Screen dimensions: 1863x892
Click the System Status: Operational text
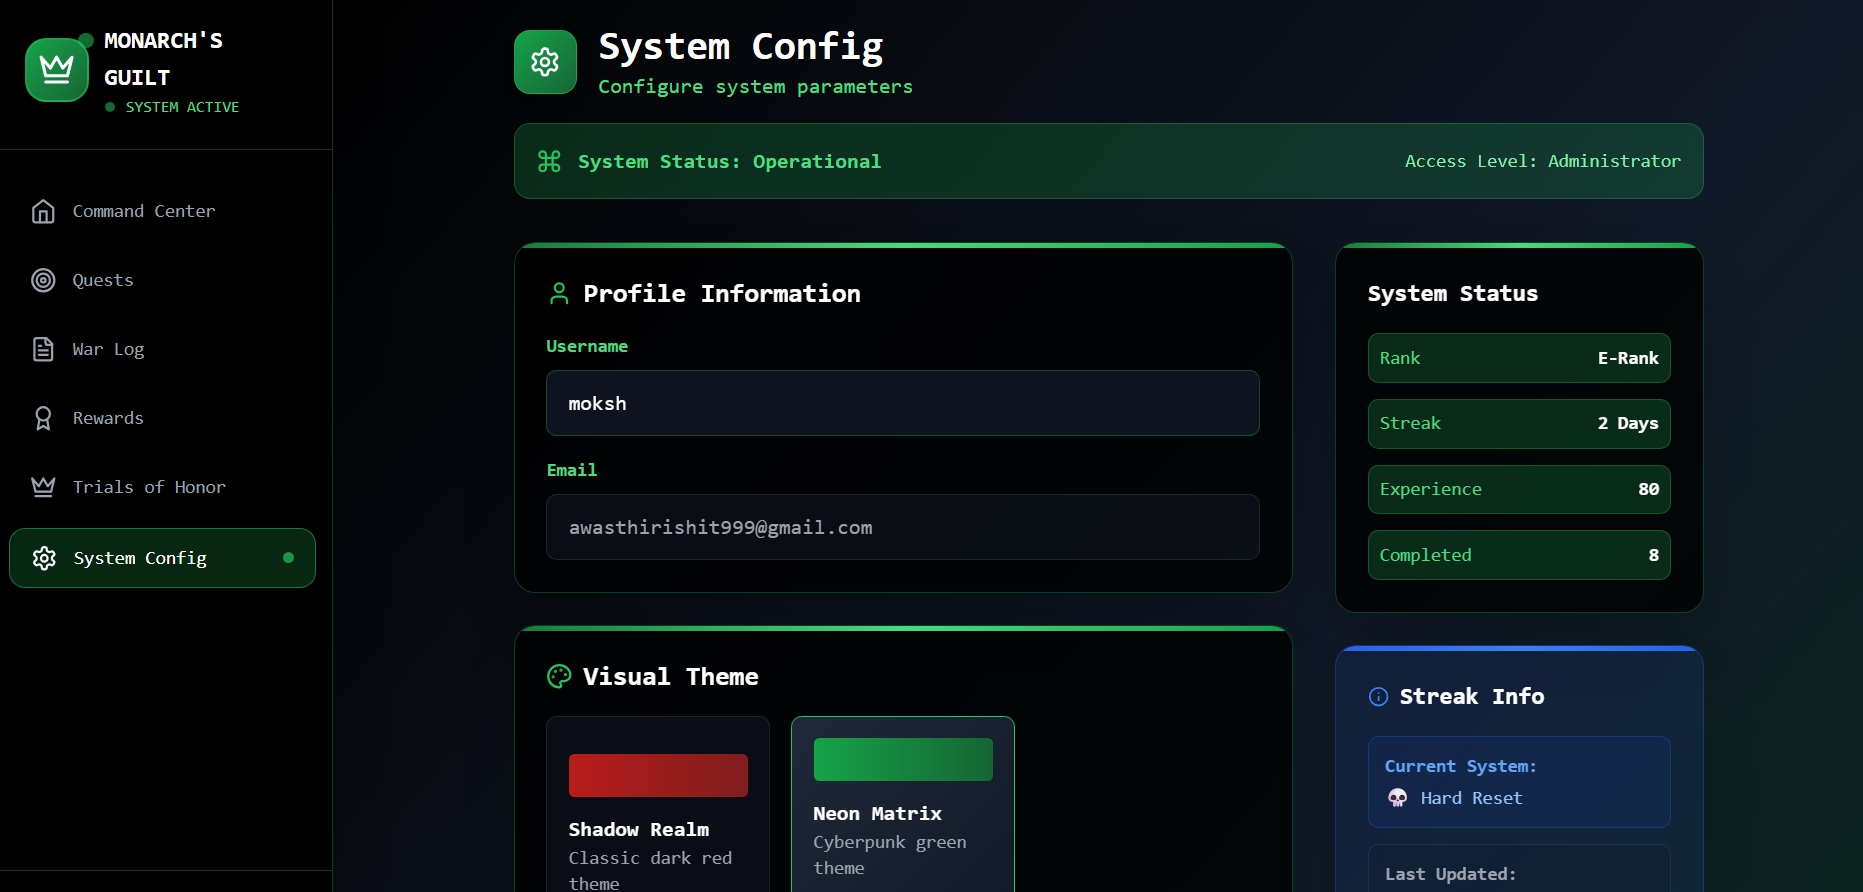pyautogui.click(x=729, y=161)
